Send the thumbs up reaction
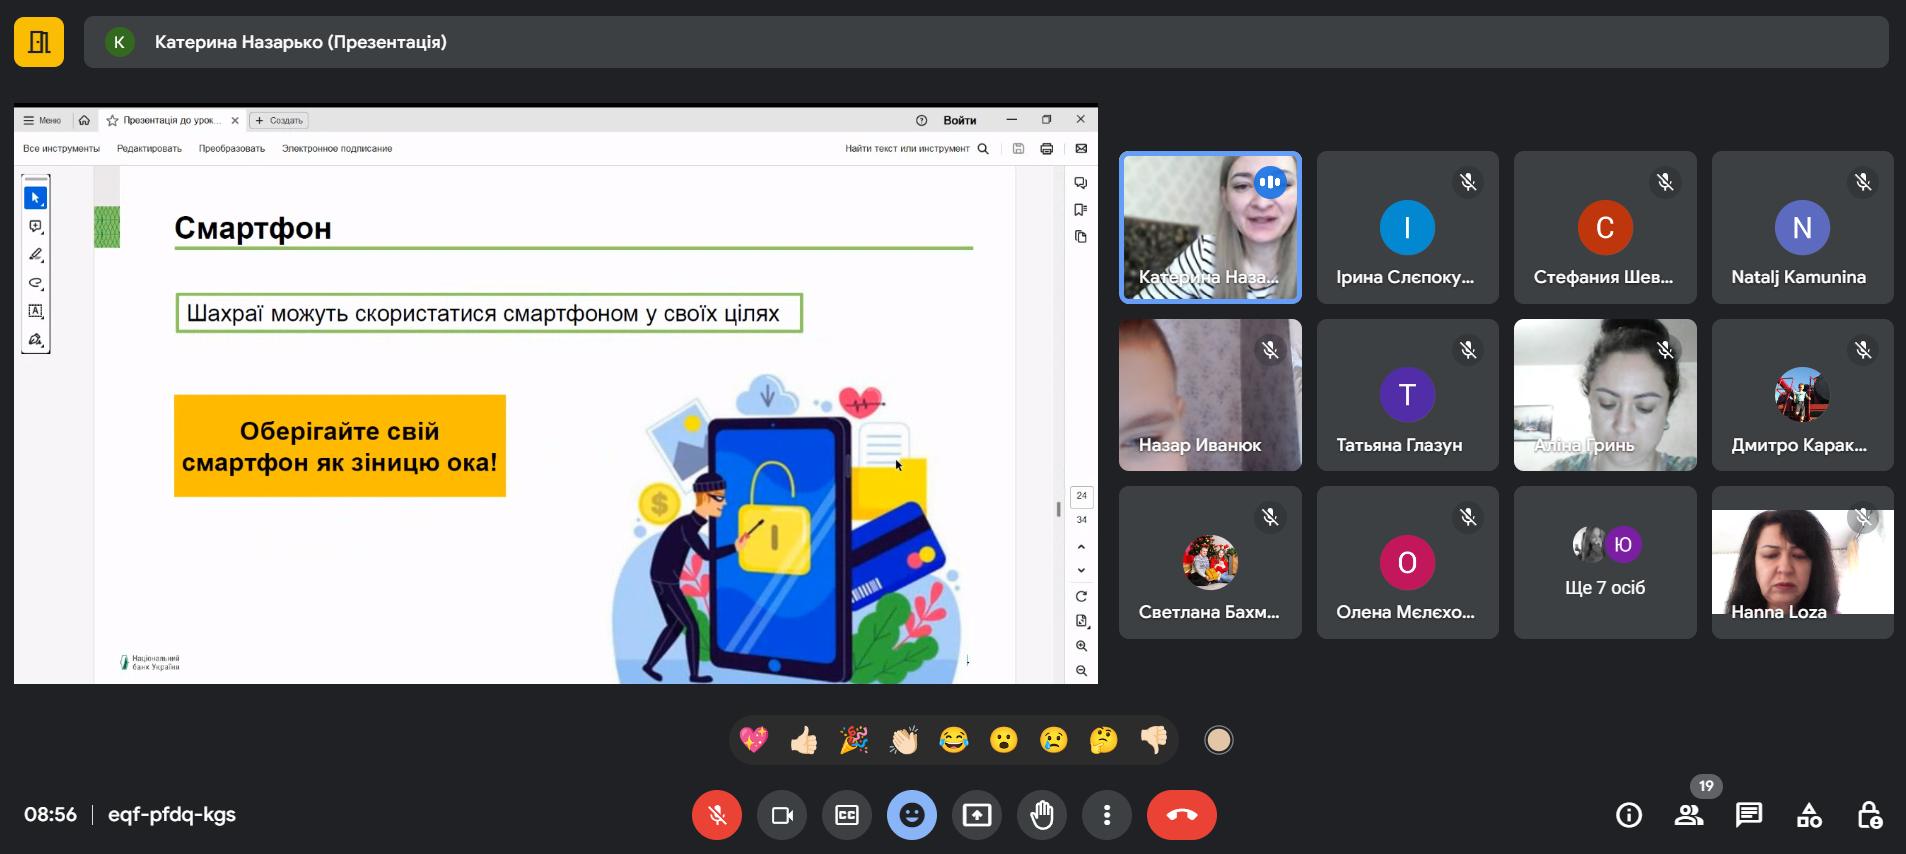Screen dimensions: 1906x854 tap(804, 740)
